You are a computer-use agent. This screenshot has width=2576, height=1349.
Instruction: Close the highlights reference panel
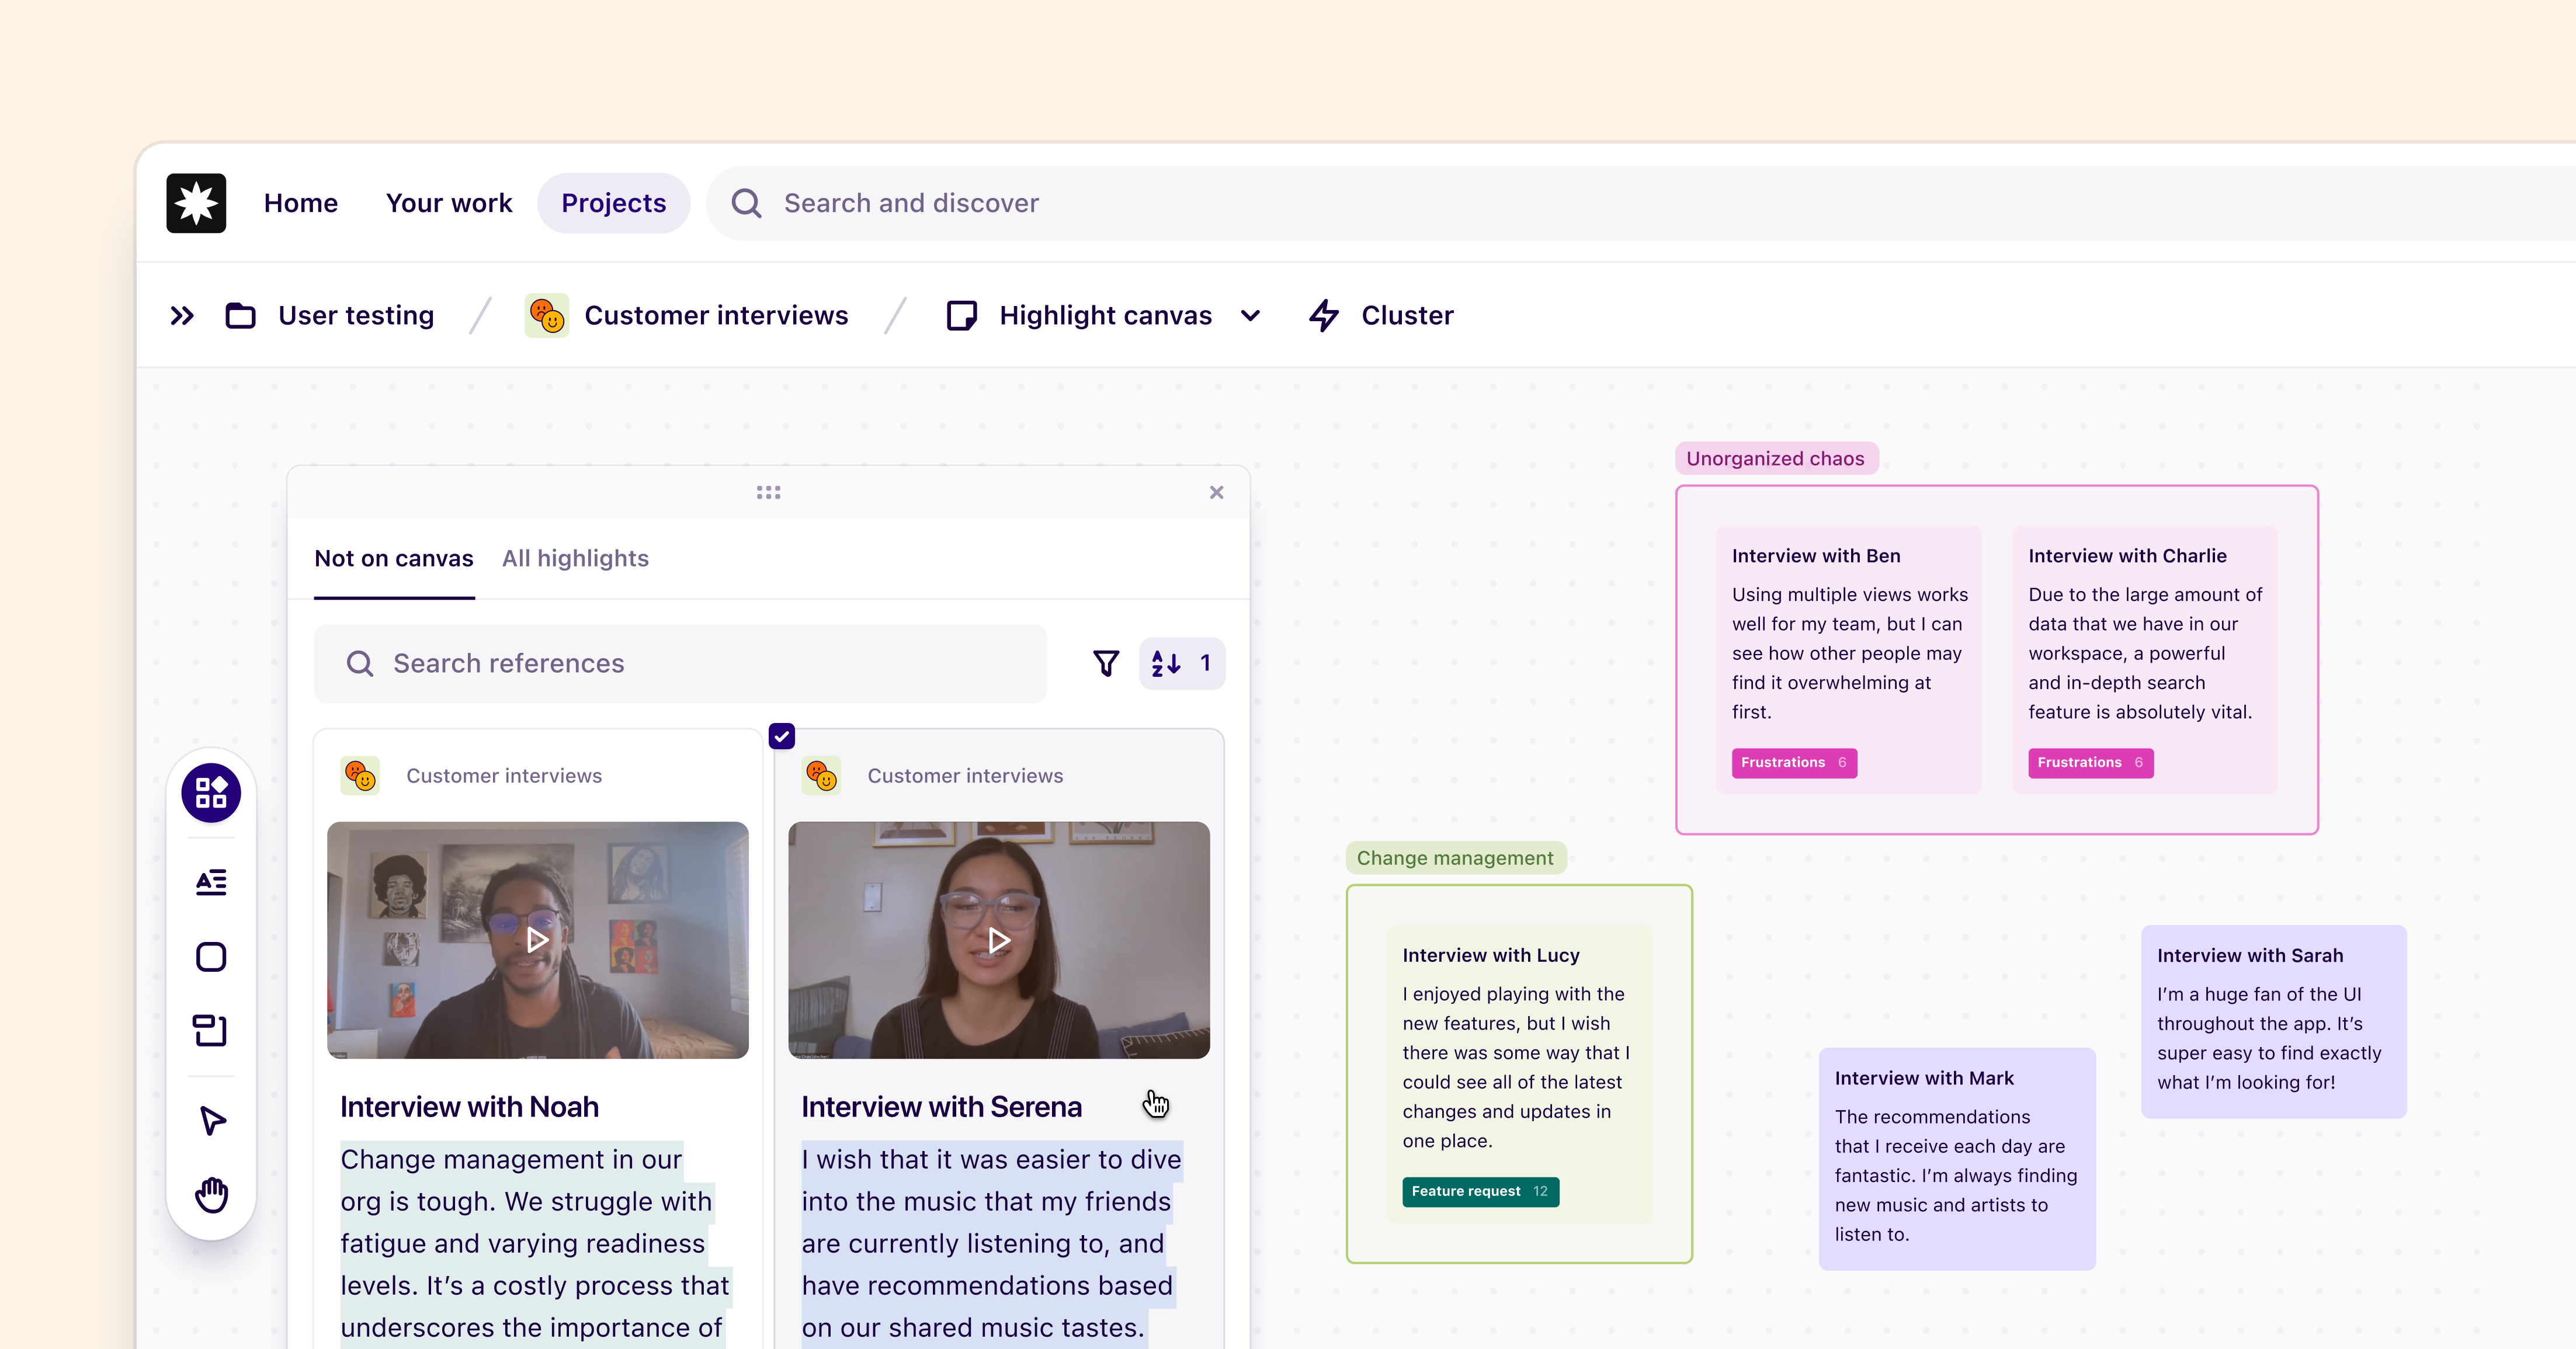tap(1216, 492)
